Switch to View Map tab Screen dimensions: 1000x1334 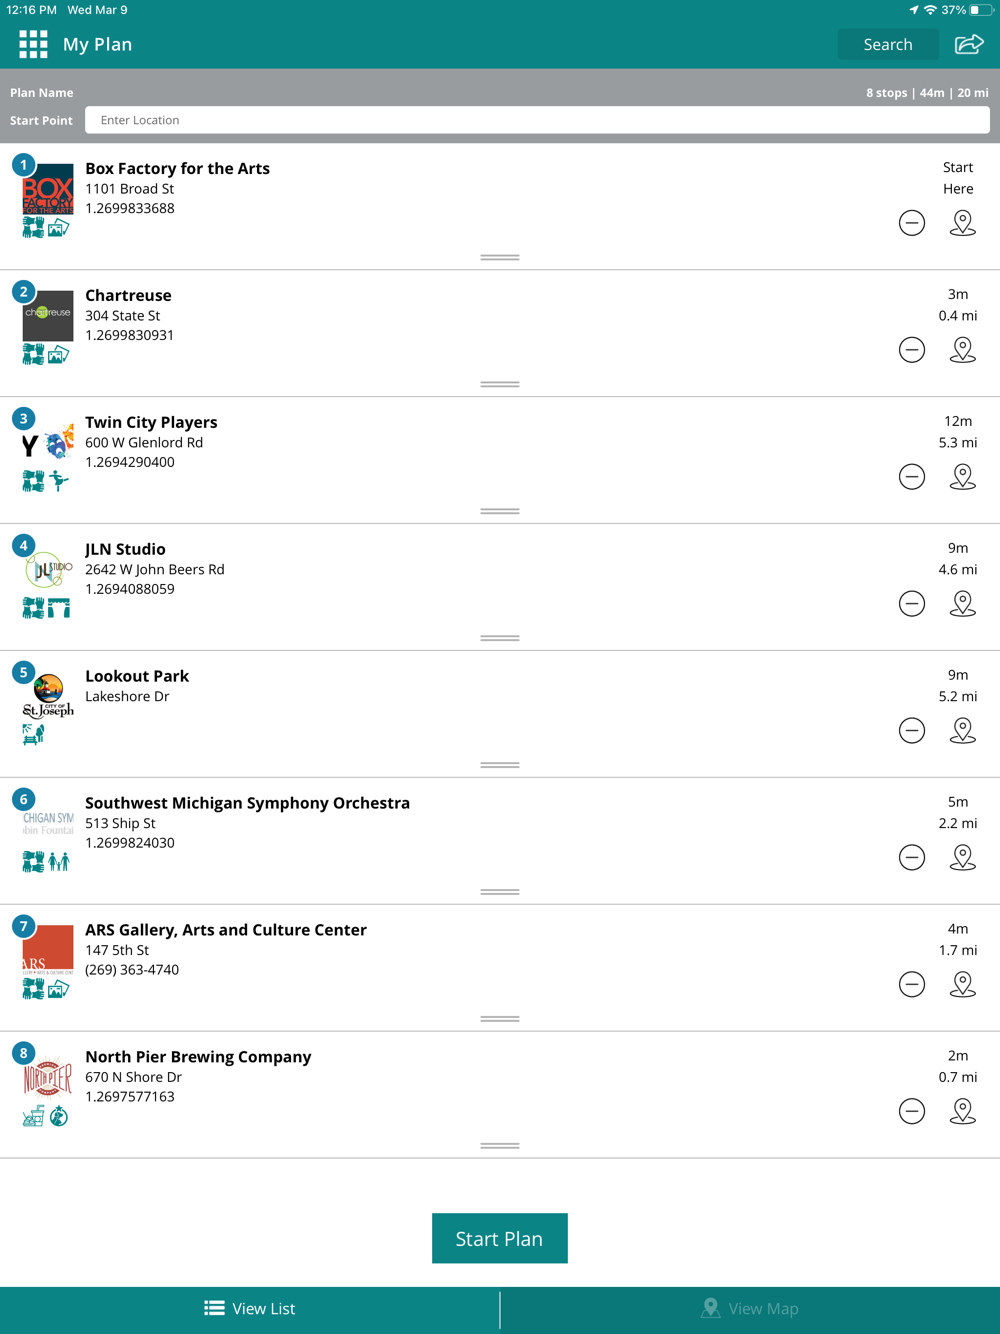[750, 1308]
